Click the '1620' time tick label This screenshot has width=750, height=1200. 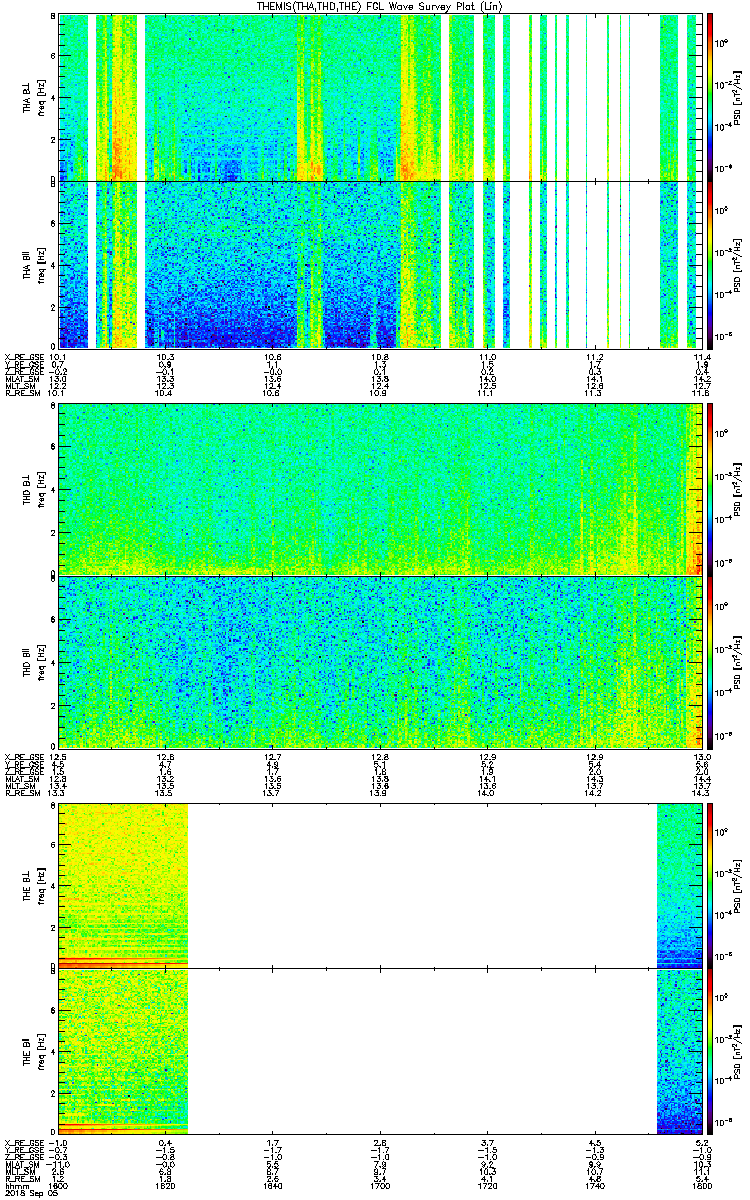(x=166, y=1186)
